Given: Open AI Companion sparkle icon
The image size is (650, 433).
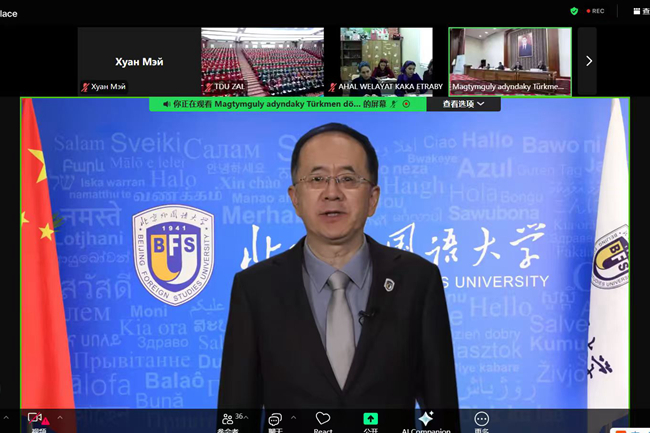Looking at the screenshot, I should click(426, 418).
